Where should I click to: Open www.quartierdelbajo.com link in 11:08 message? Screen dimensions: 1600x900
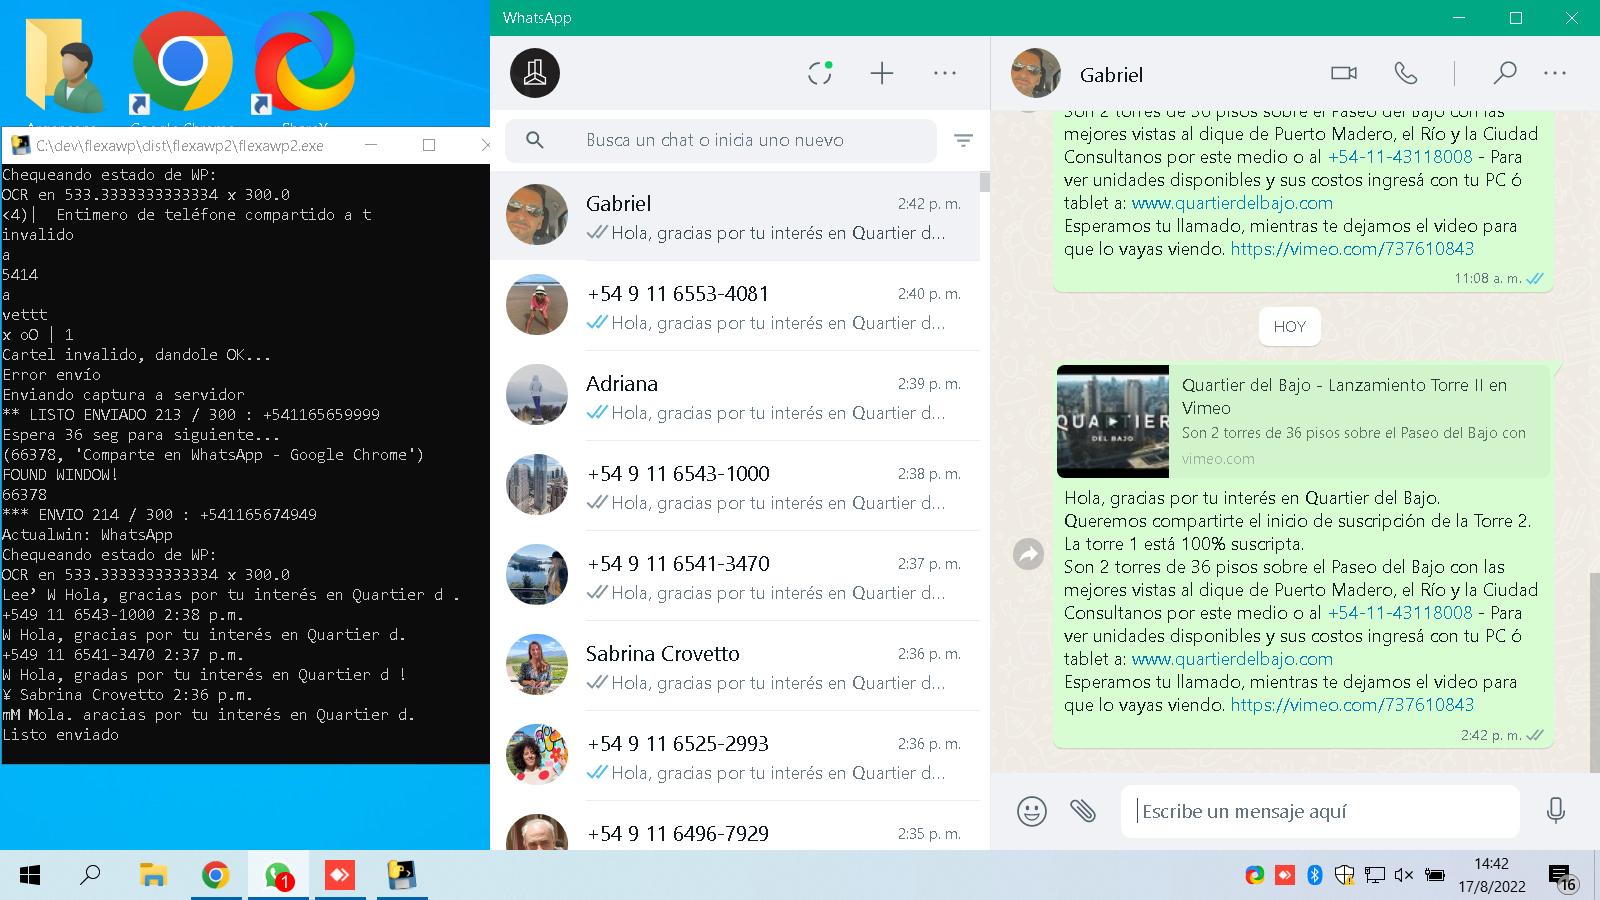1232,202
